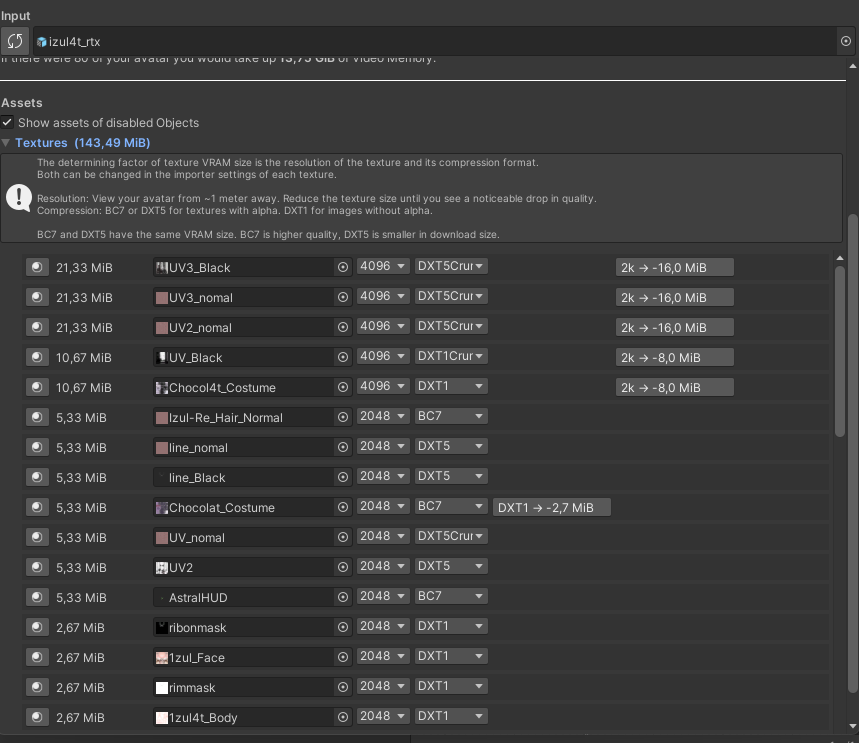Open object picker for izul4t_rtx input
The height and width of the screenshot is (743, 859).
(x=846, y=41)
